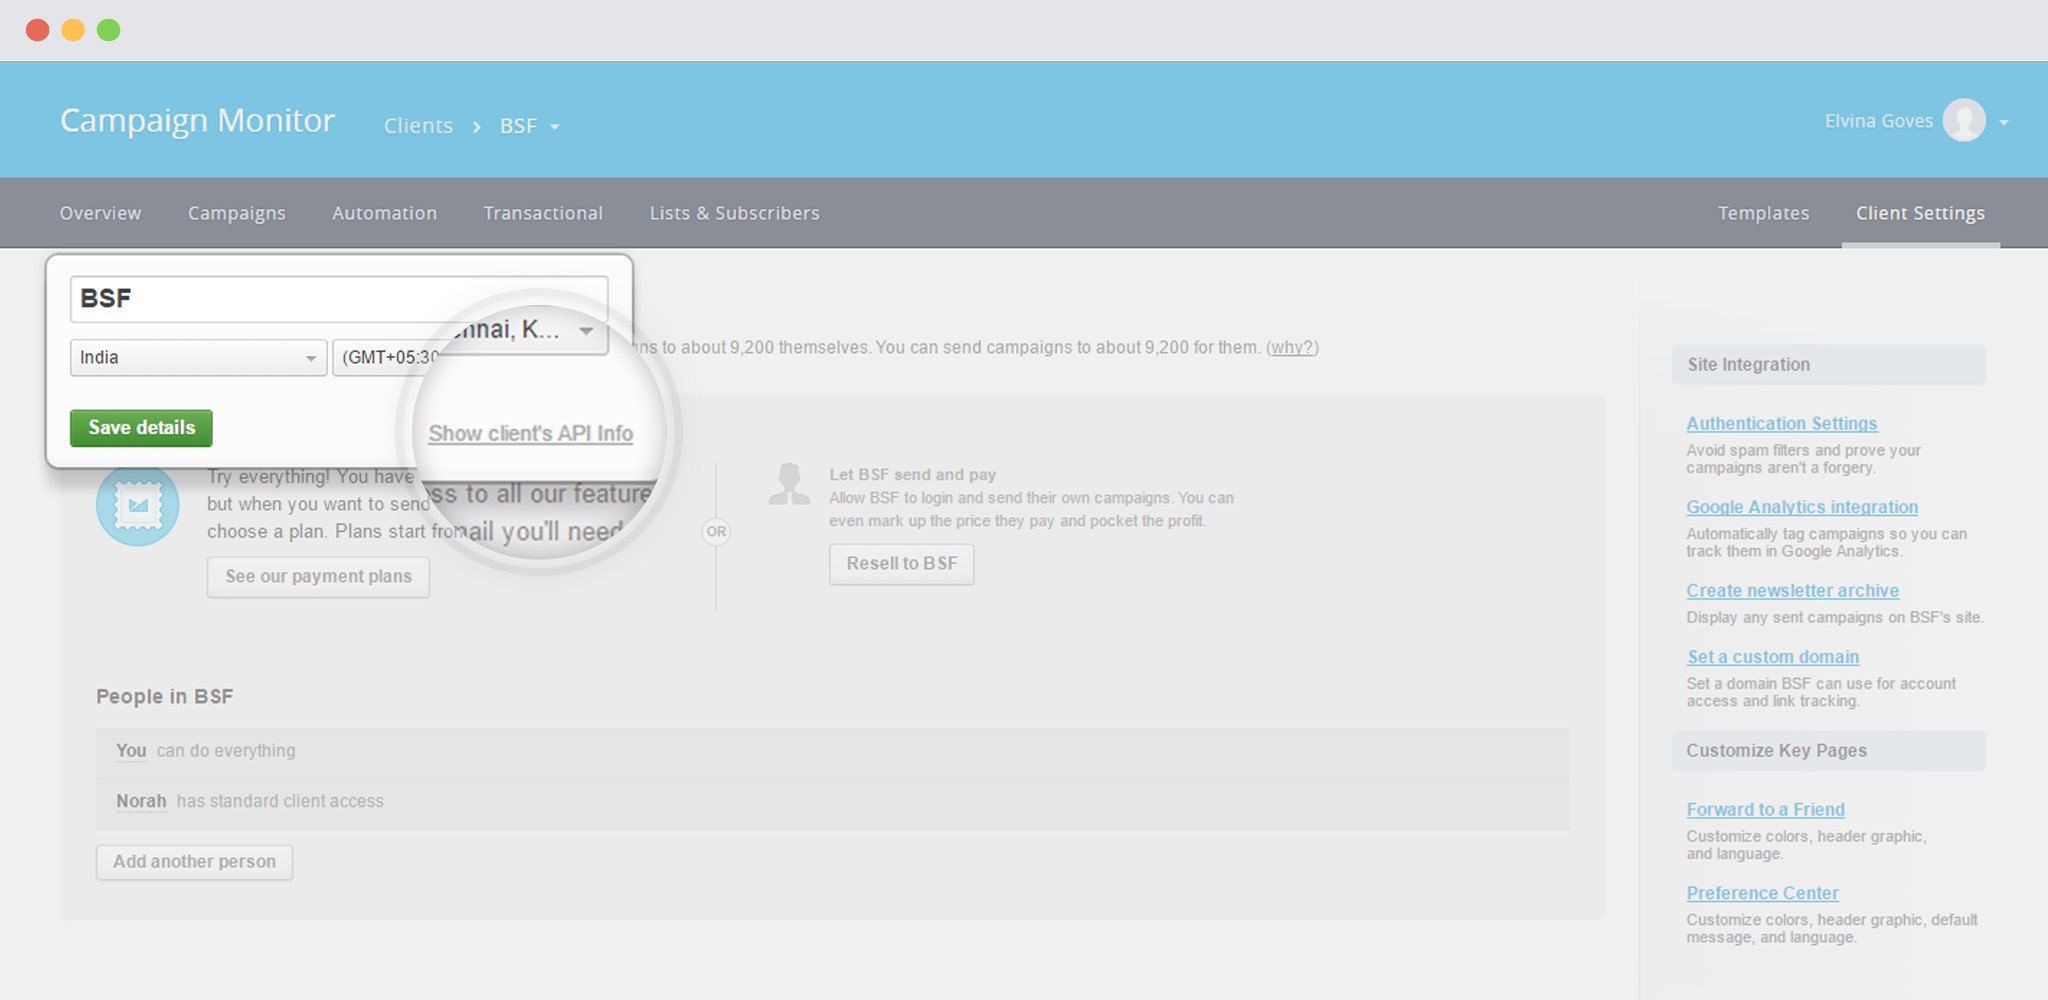Click the Elvina Goves username text
Image resolution: width=2048 pixels, height=1000 pixels.
(x=1878, y=121)
